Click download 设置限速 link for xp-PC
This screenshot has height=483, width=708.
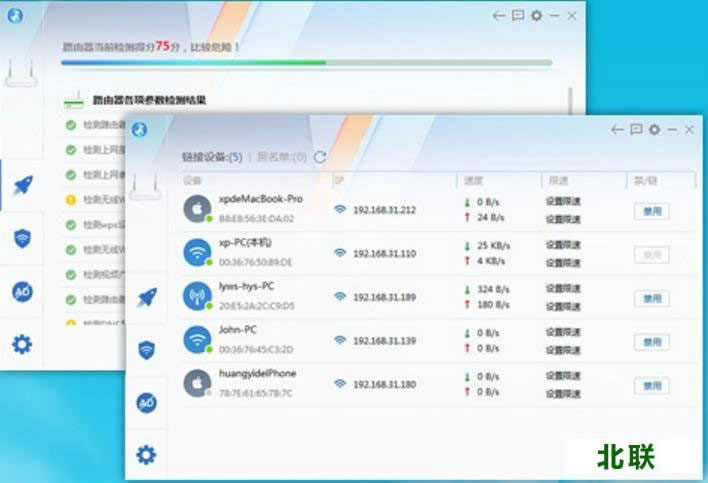click(x=563, y=245)
